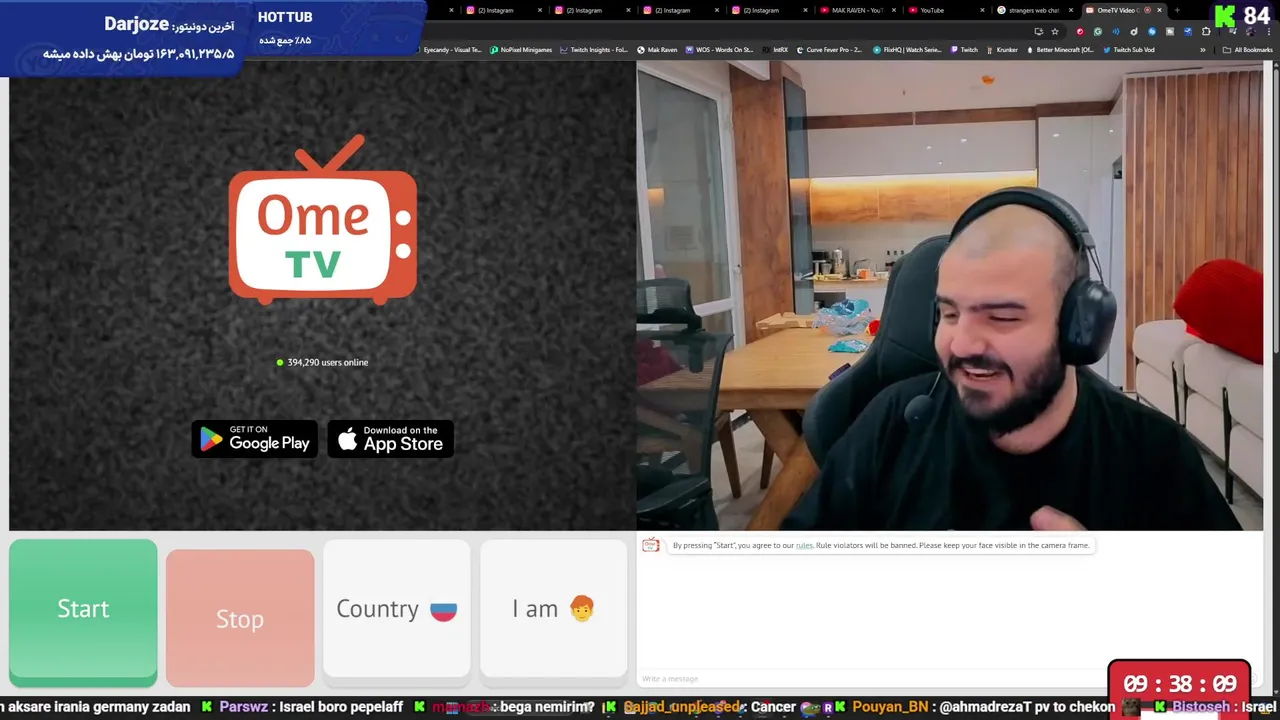Click the Russian flag icon on Country

[x=443, y=610]
